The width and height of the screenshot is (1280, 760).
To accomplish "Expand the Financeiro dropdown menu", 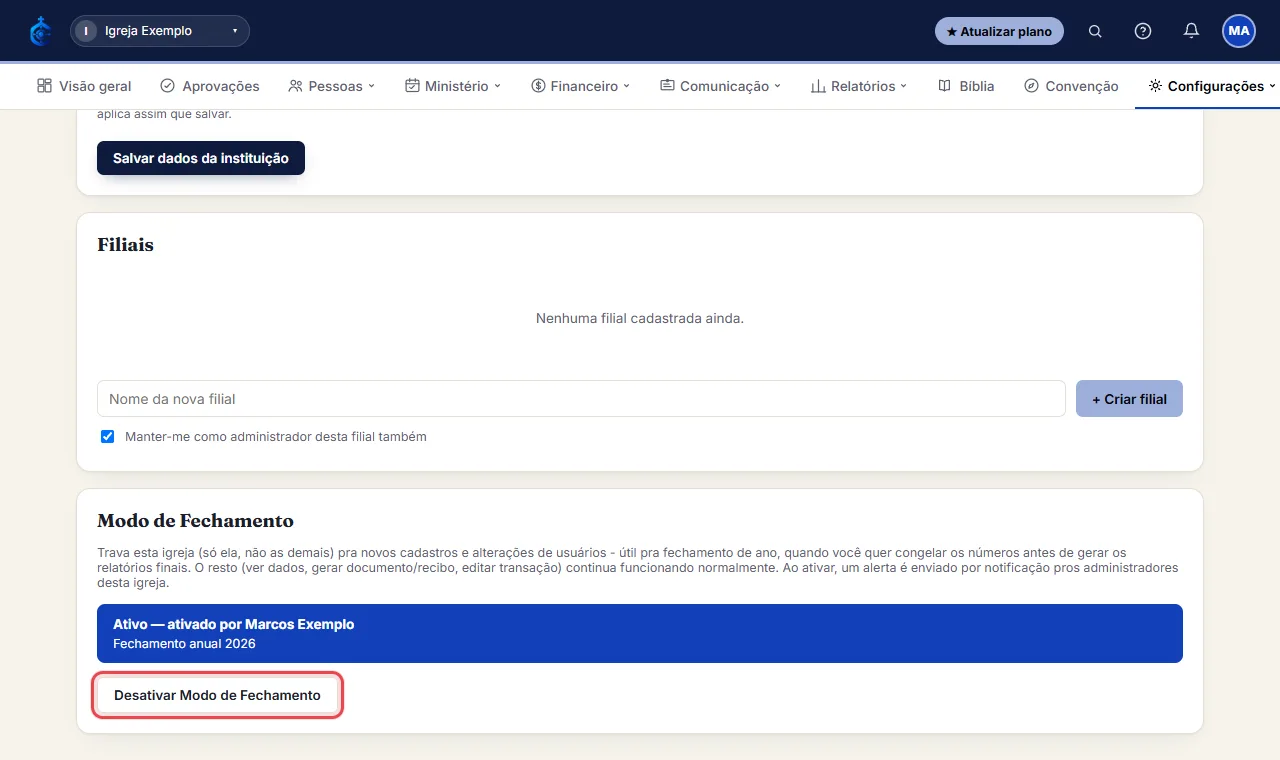I will click(x=581, y=86).
